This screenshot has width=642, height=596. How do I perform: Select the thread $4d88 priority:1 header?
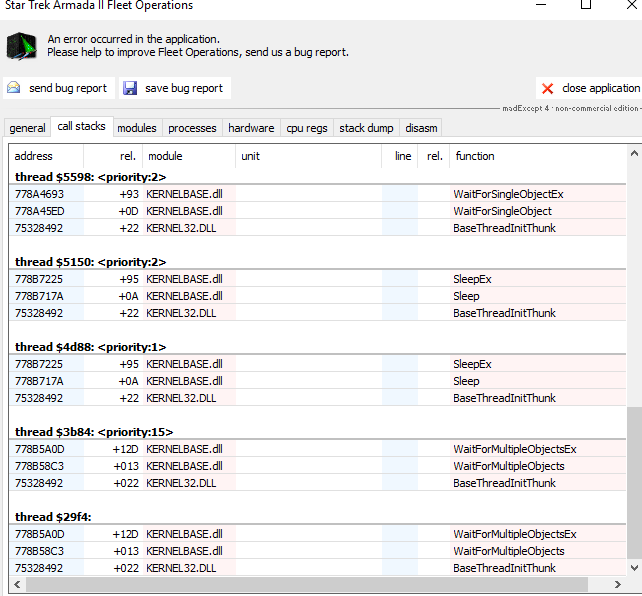pyautogui.click(x=90, y=347)
